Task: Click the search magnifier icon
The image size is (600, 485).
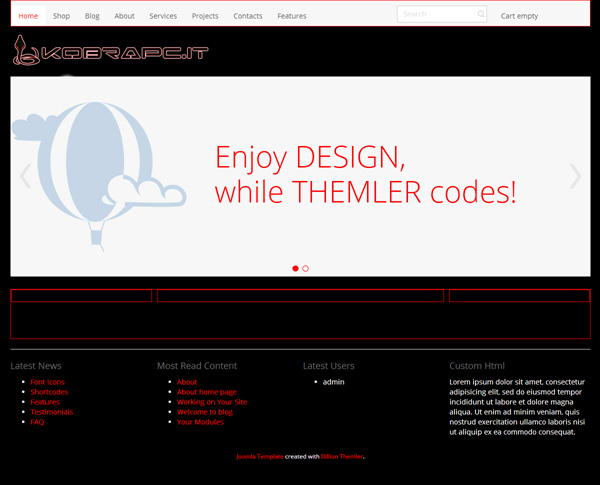Action: [481, 14]
